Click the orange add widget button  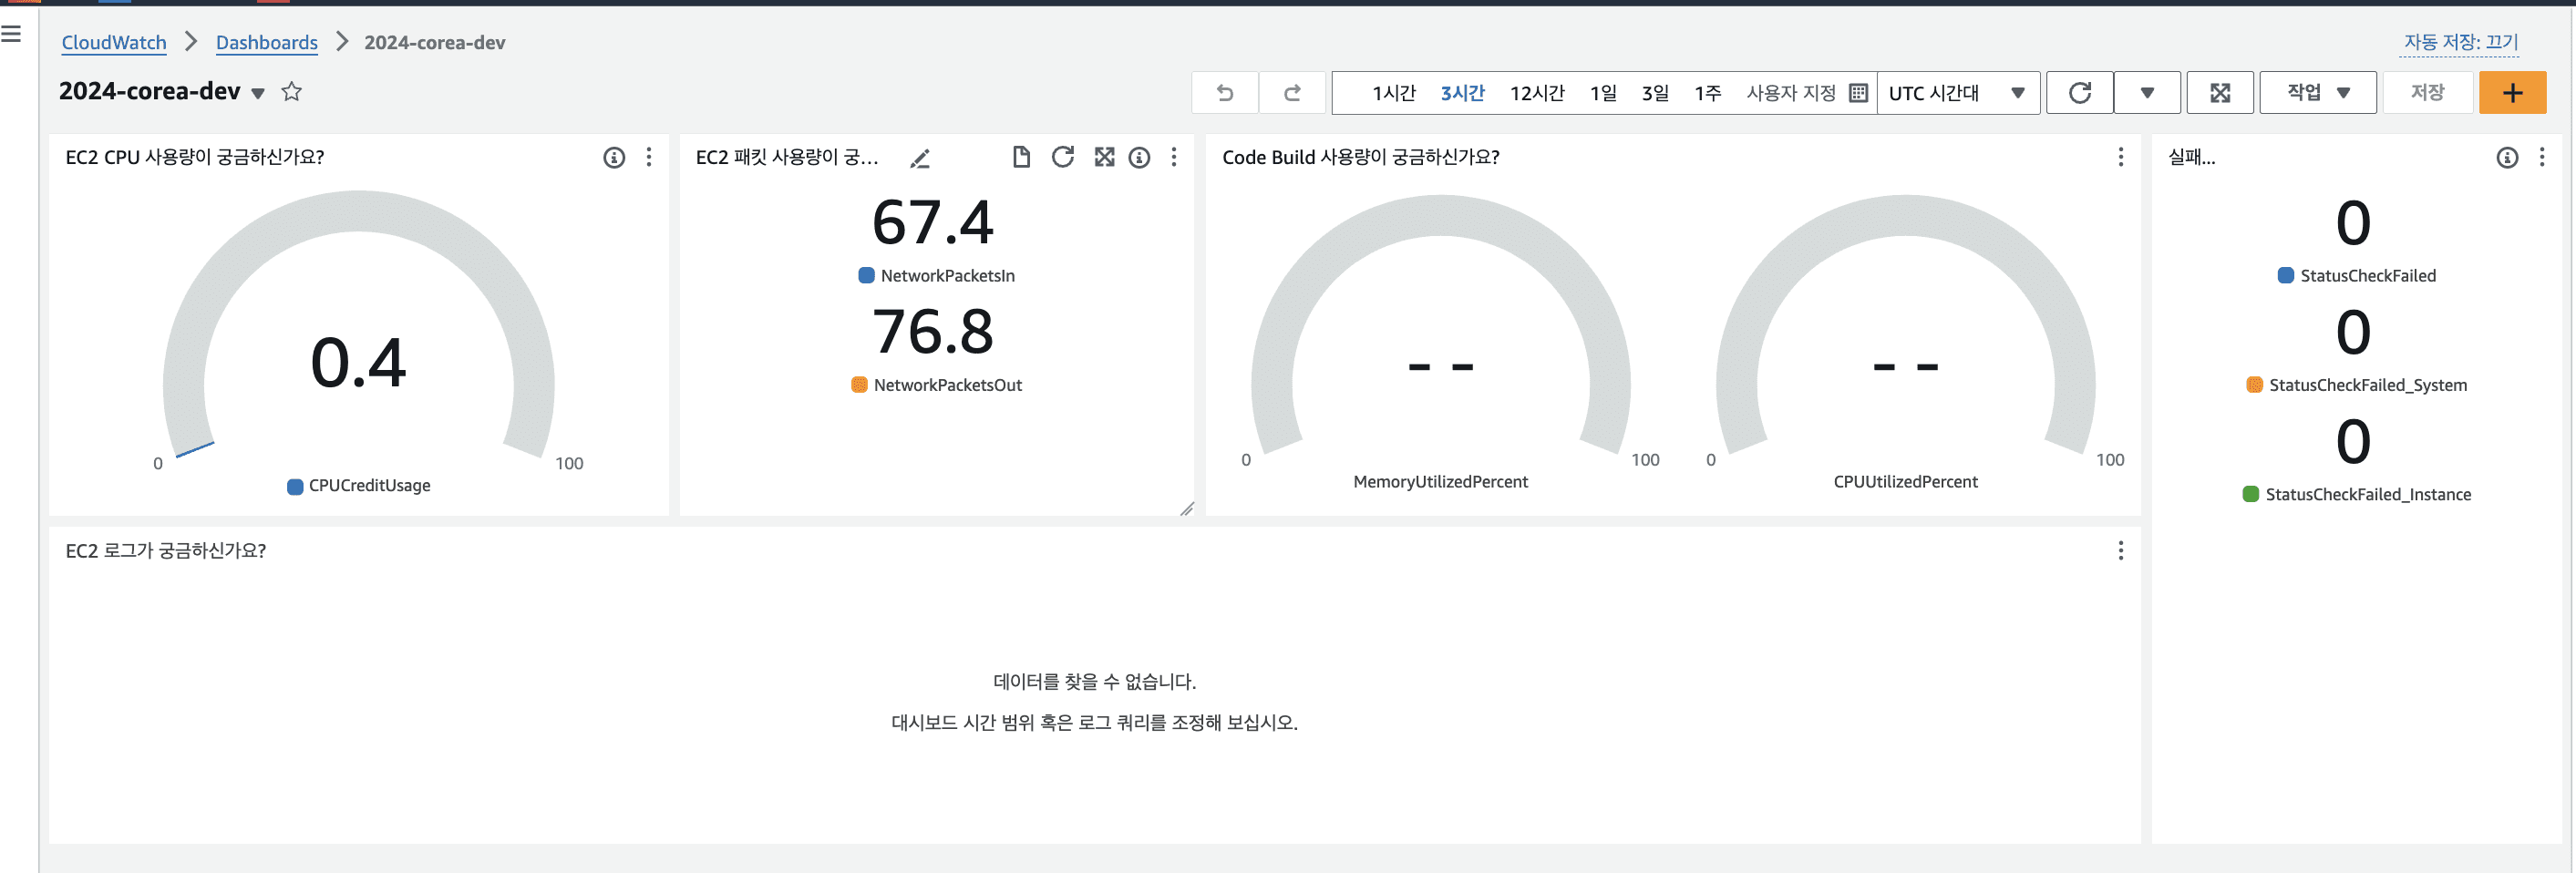pyautogui.click(x=2511, y=93)
